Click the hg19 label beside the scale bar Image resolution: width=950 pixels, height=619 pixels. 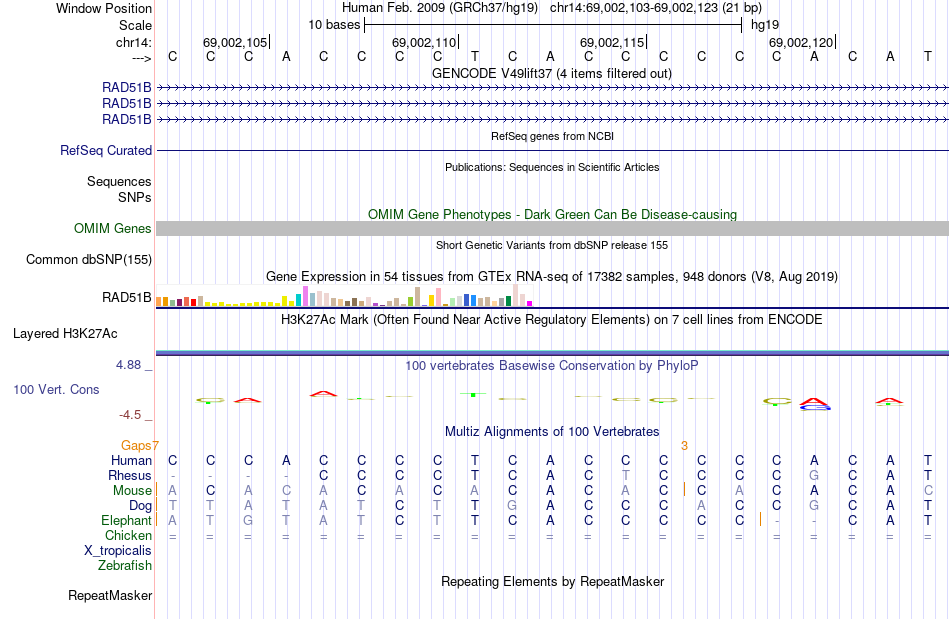click(x=765, y=25)
